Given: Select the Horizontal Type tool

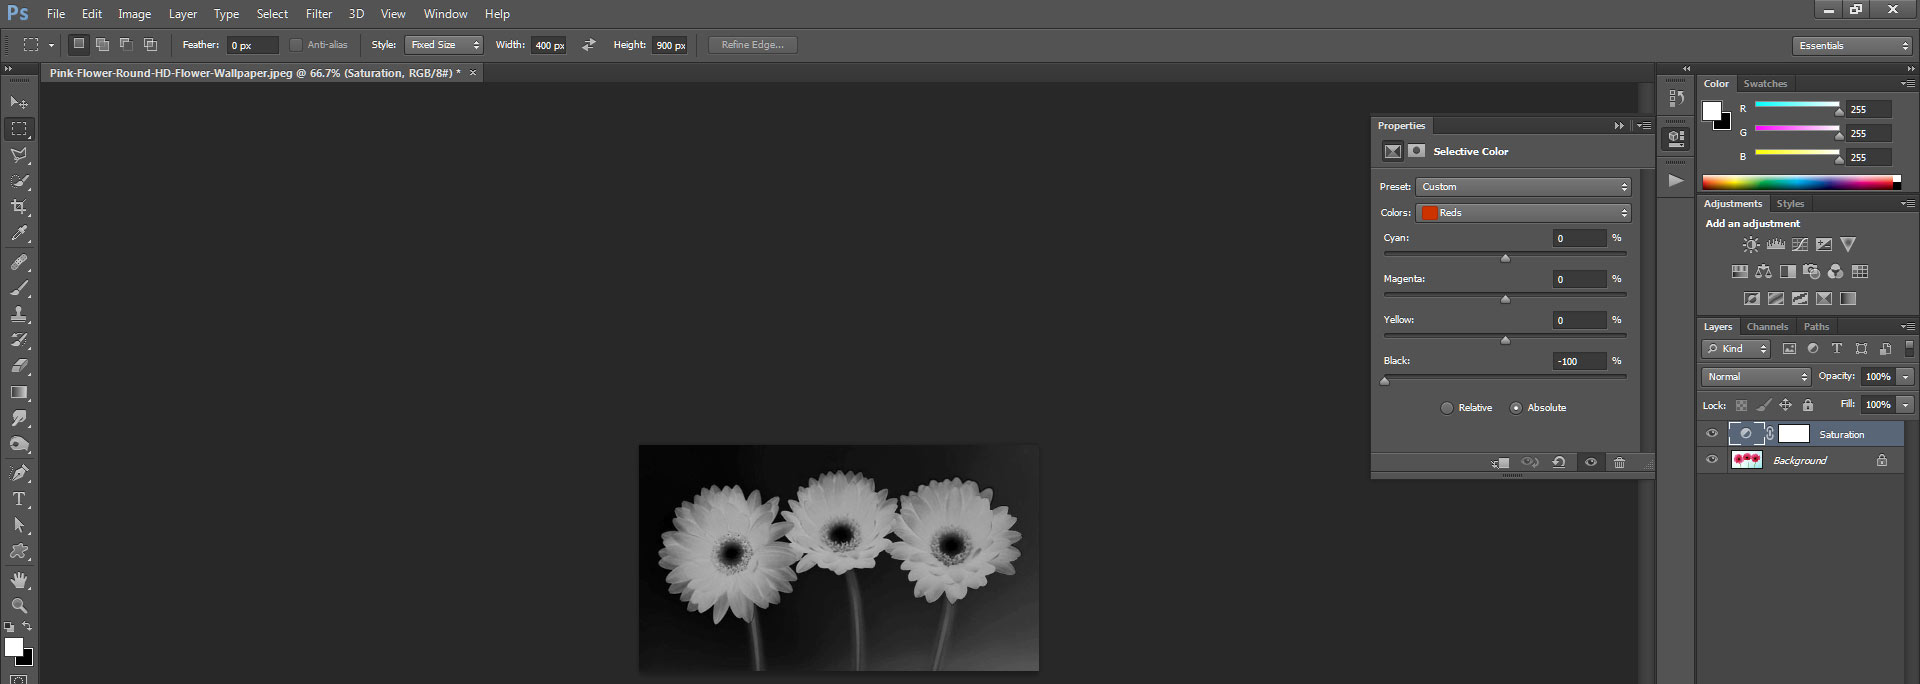Looking at the screenshot, I should point(19,499).
